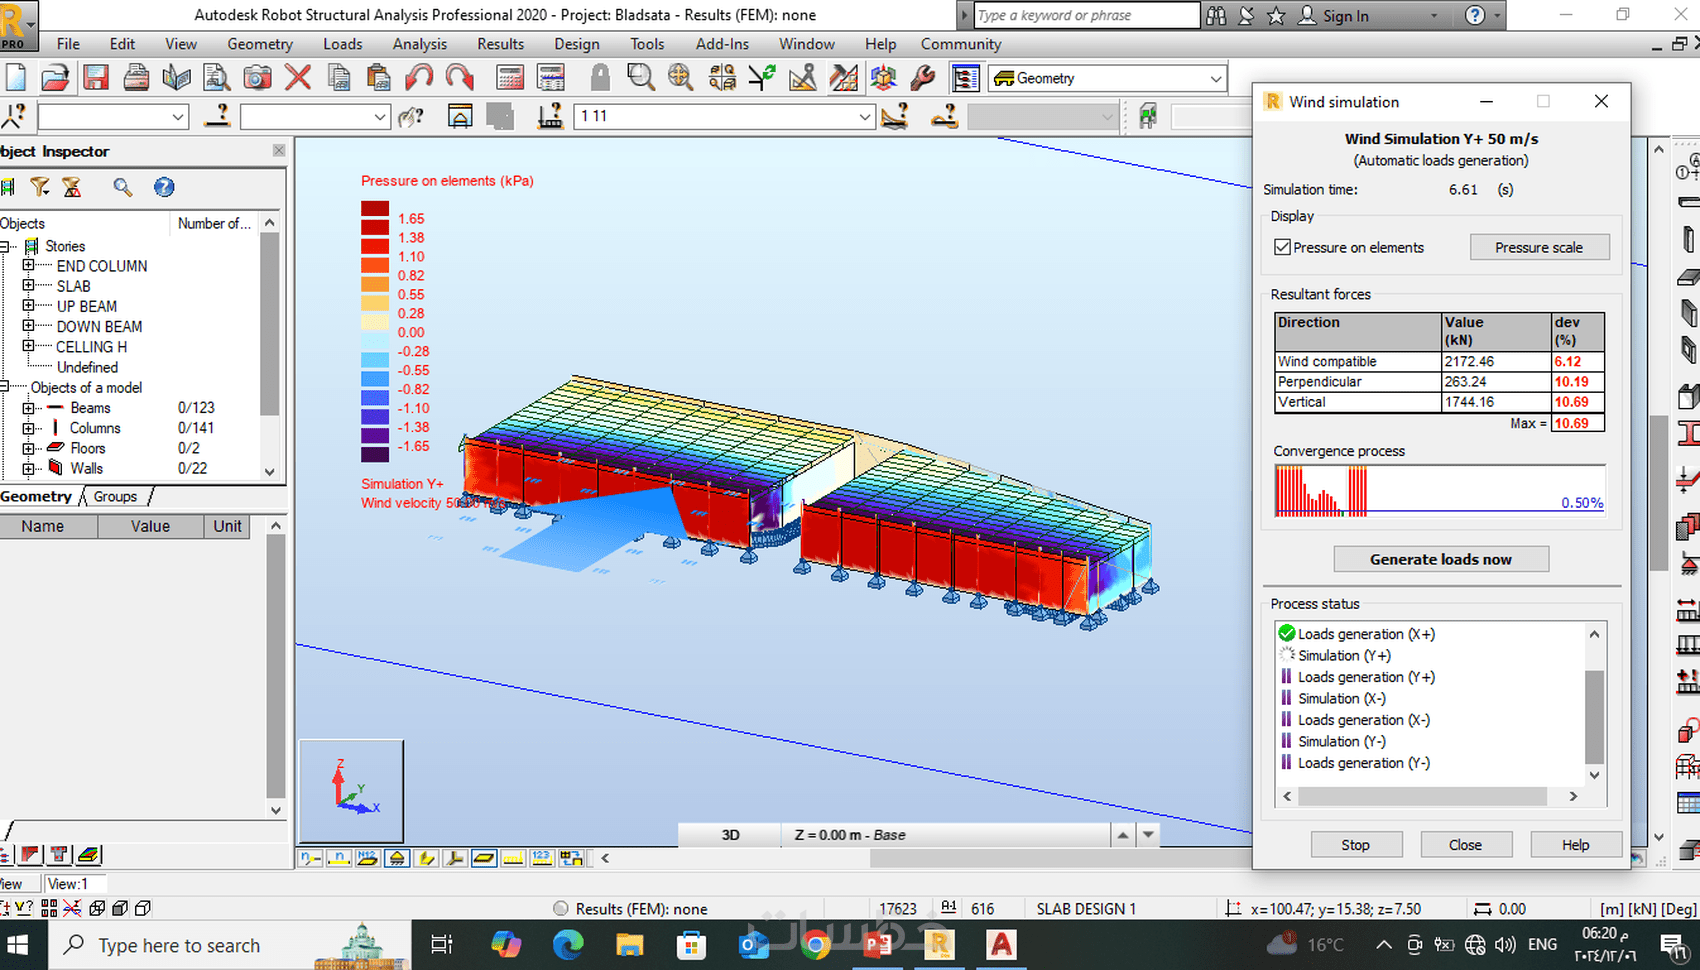1700x970 pixels.
Task: Click the filter funnel icon in Object Inspector
Action: pos(40,187)
